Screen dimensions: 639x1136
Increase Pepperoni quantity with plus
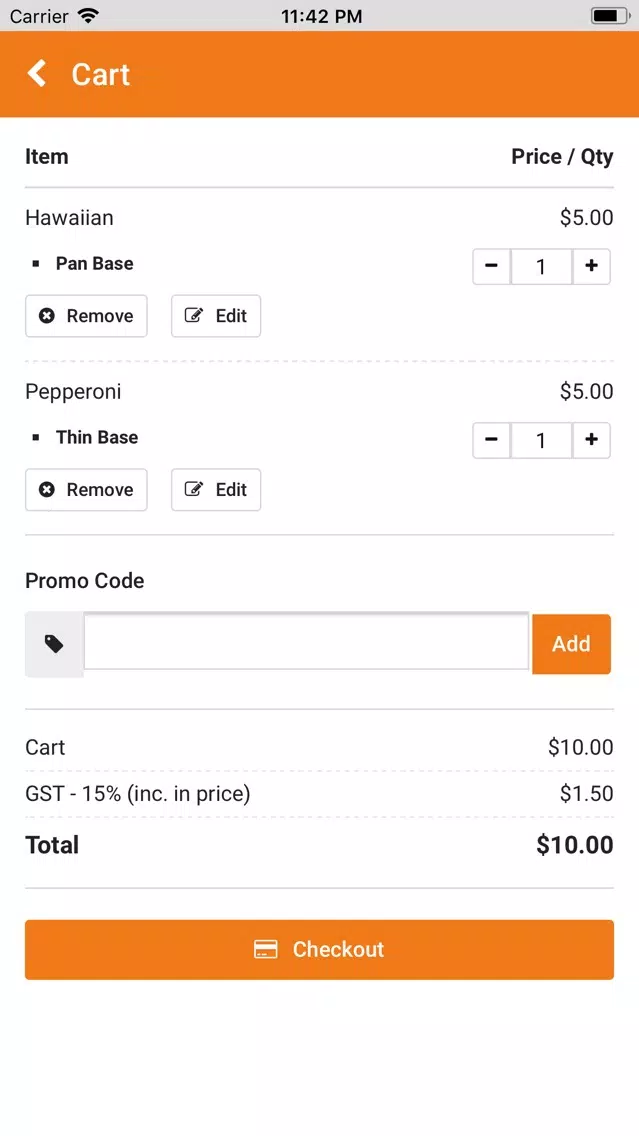(591, 440)
